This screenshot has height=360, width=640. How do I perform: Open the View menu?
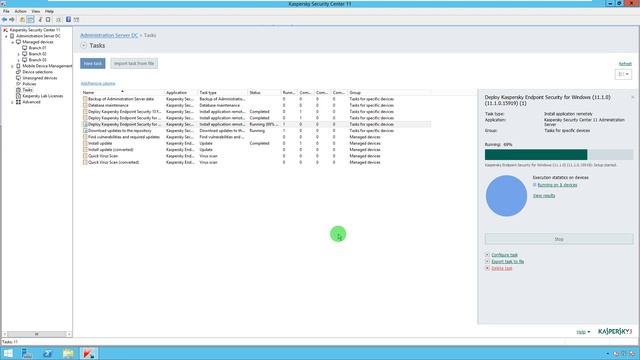(x=36, y=11)
